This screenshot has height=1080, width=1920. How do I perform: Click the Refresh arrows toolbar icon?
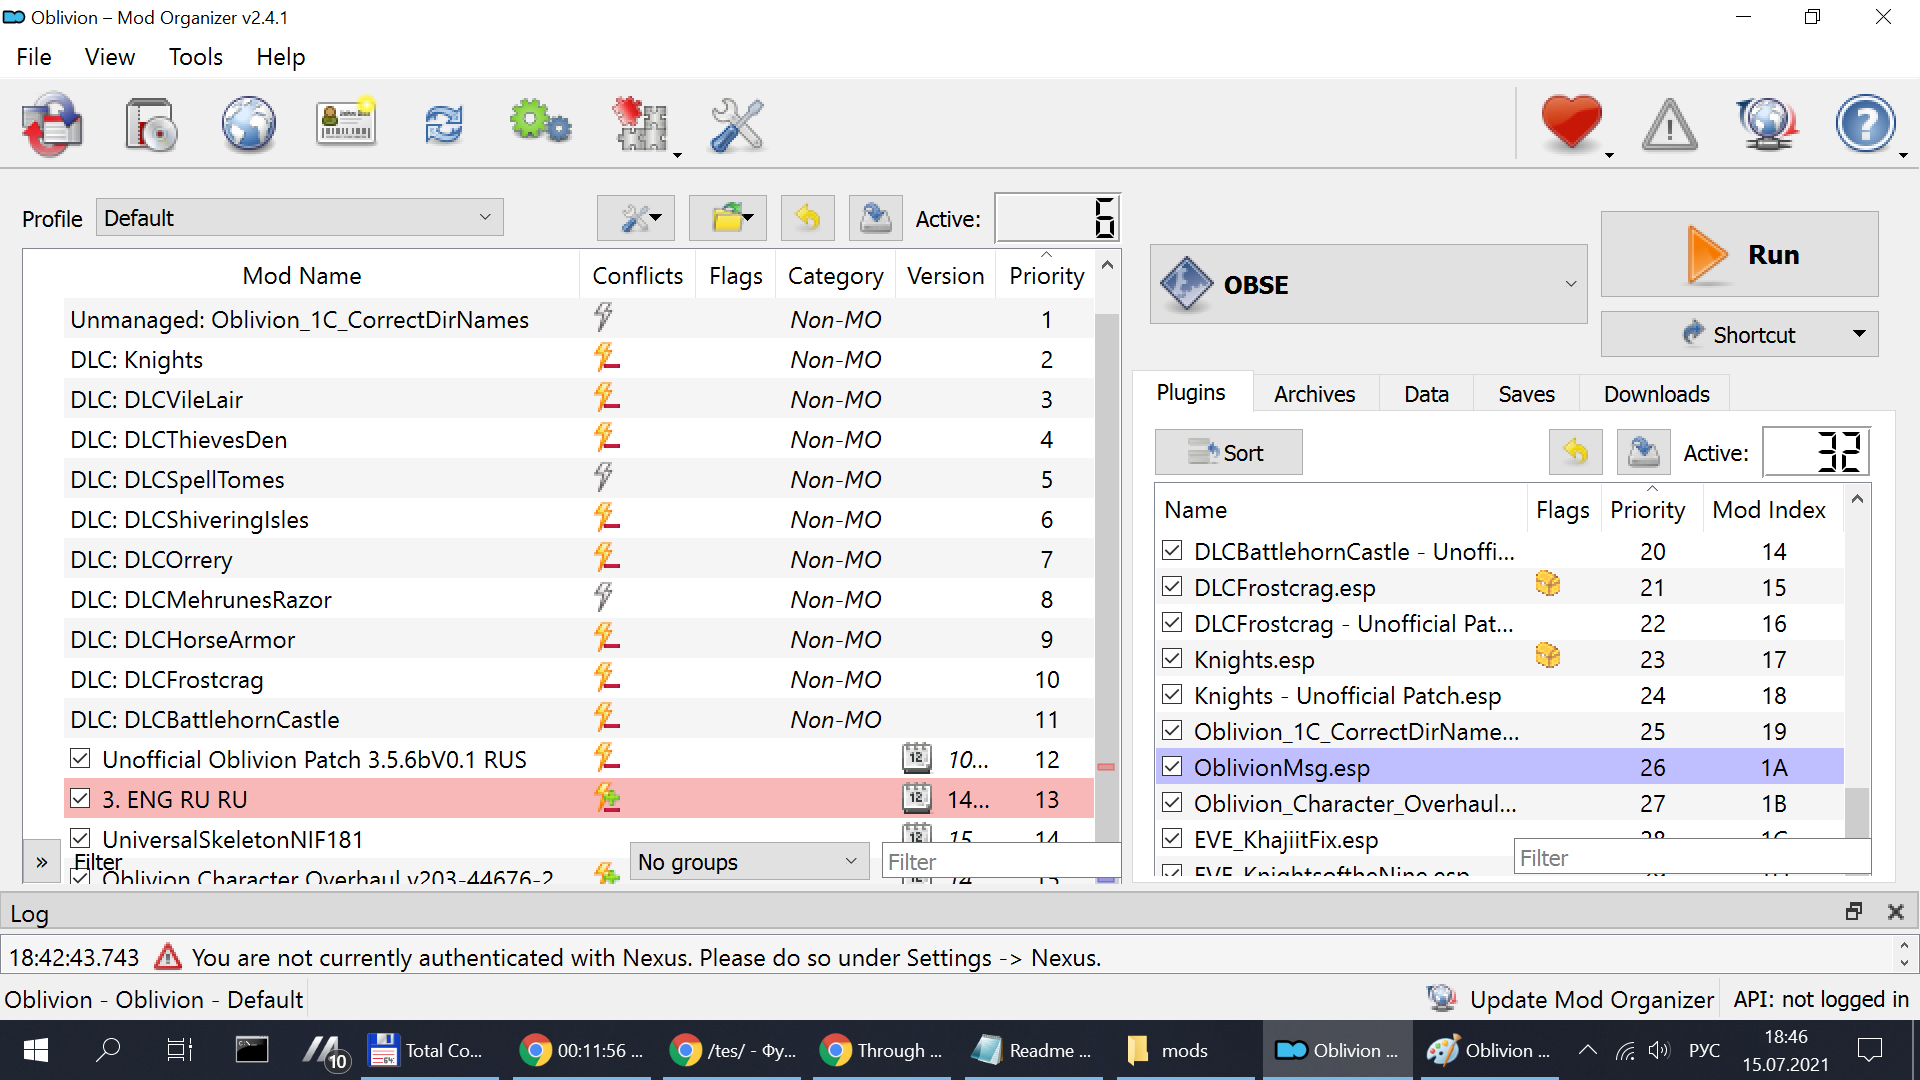[x=444, y=125]
